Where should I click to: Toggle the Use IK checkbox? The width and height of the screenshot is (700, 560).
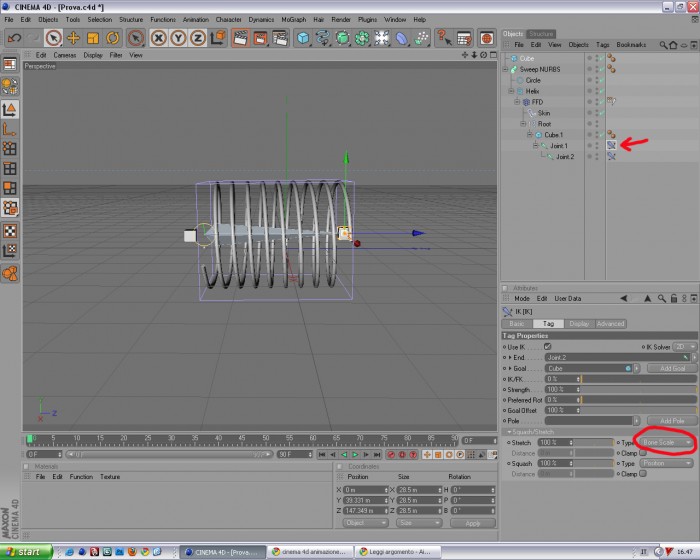click(548, 347)
